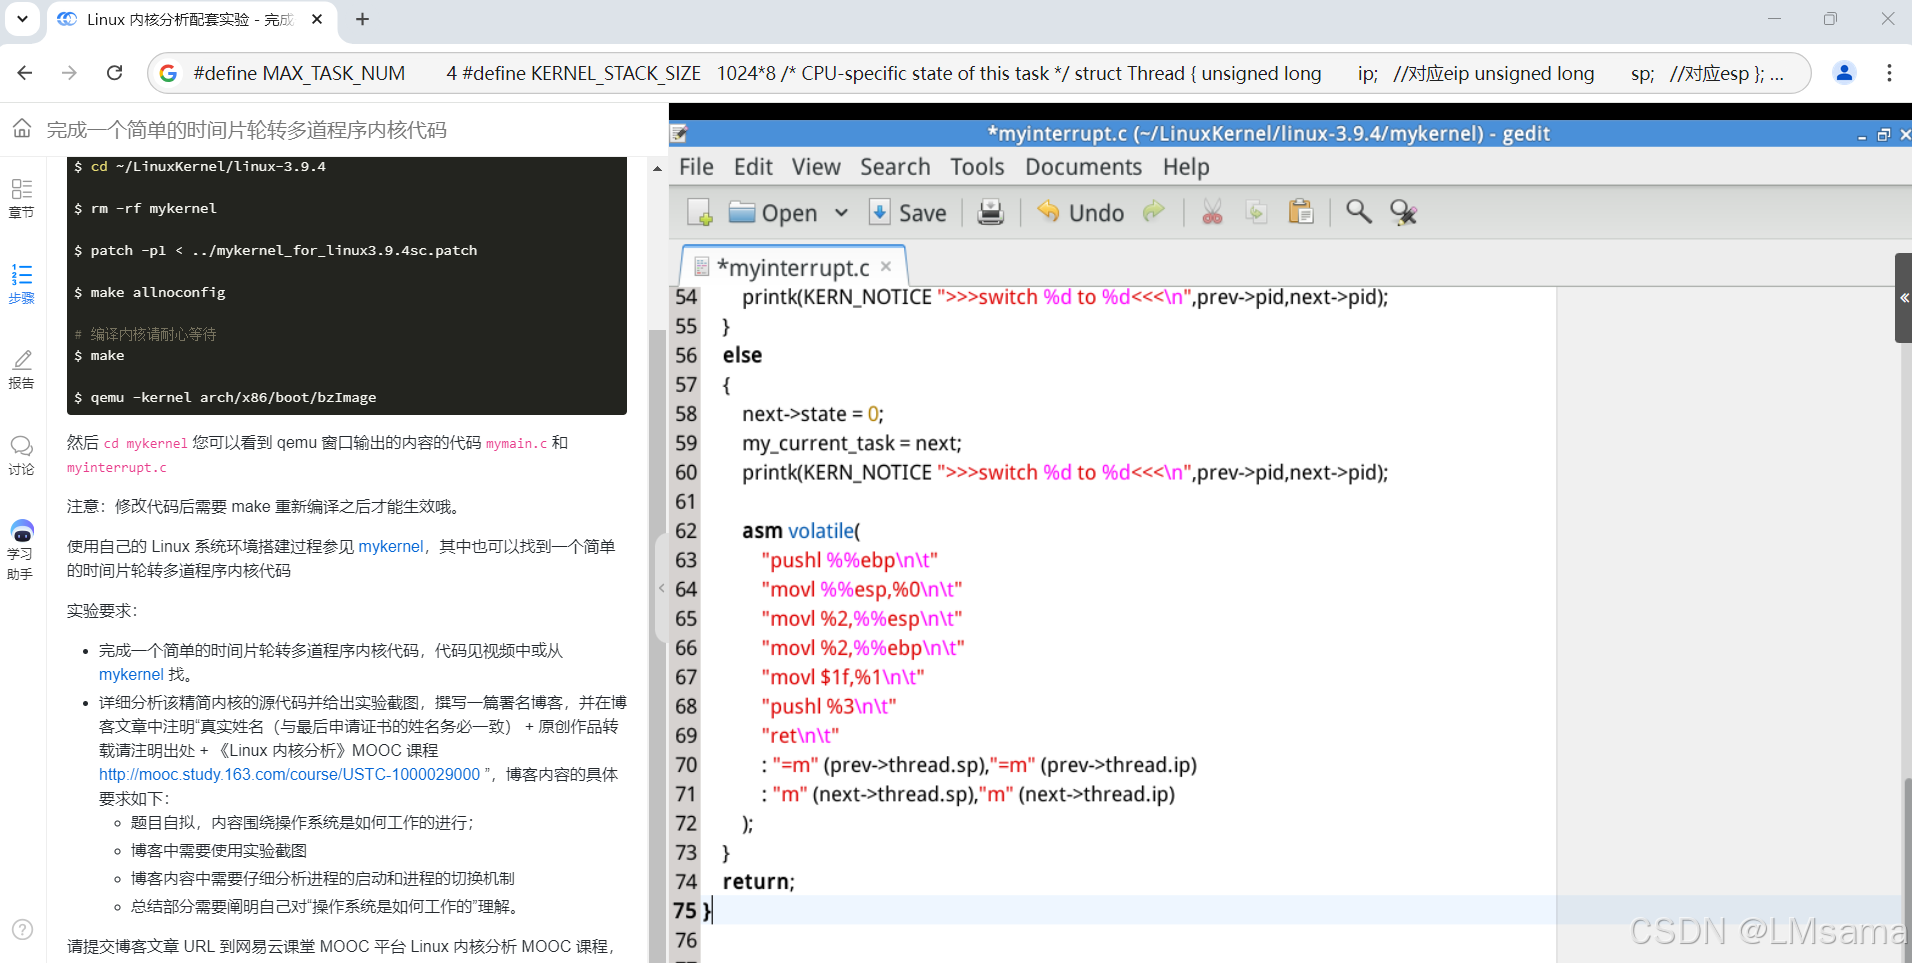
Task: Open the gedit File menu
Action: coord(696,167)
